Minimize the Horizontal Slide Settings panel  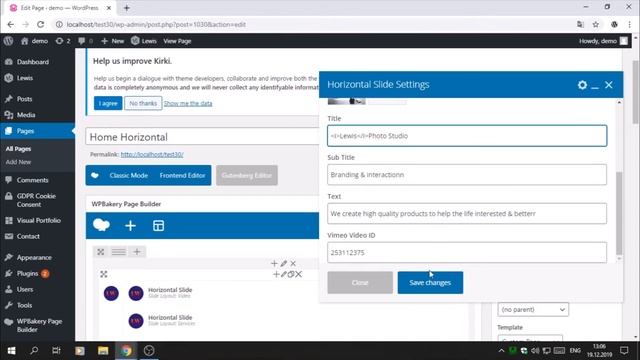point(595,87)
